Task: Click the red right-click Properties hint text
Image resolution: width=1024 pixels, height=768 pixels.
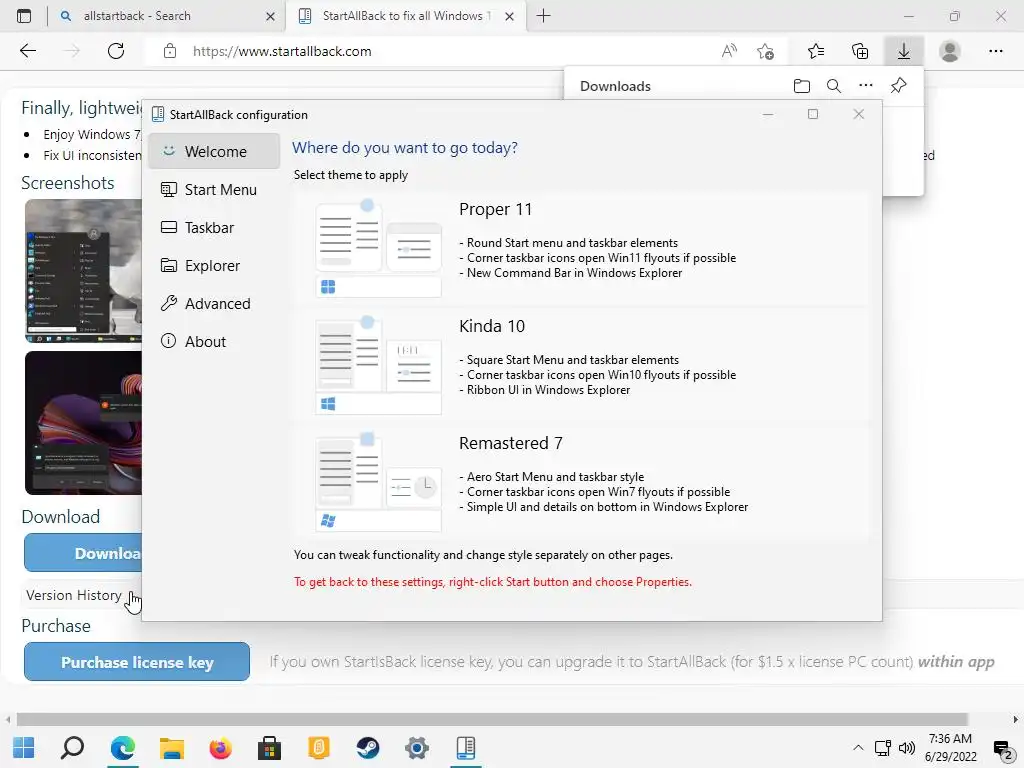Action: (492, 582)
